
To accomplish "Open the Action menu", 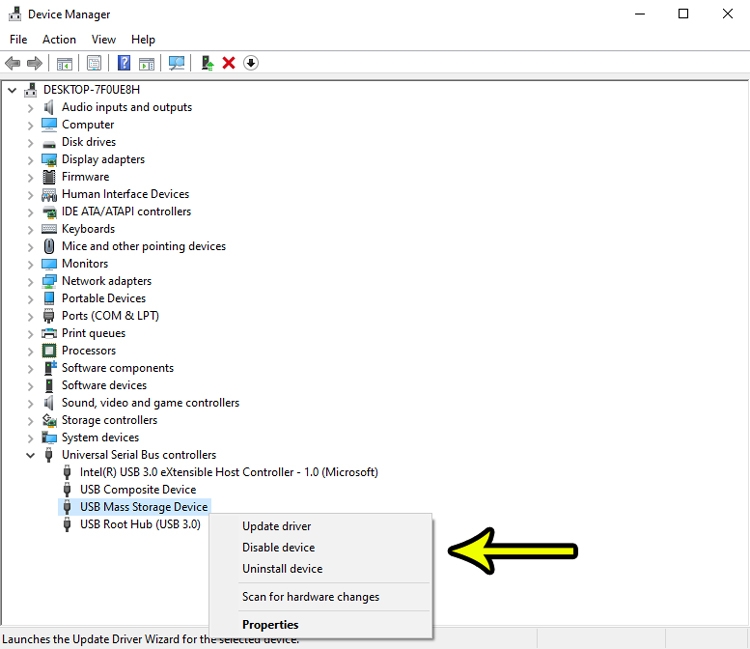I will (x=59, y=39).
